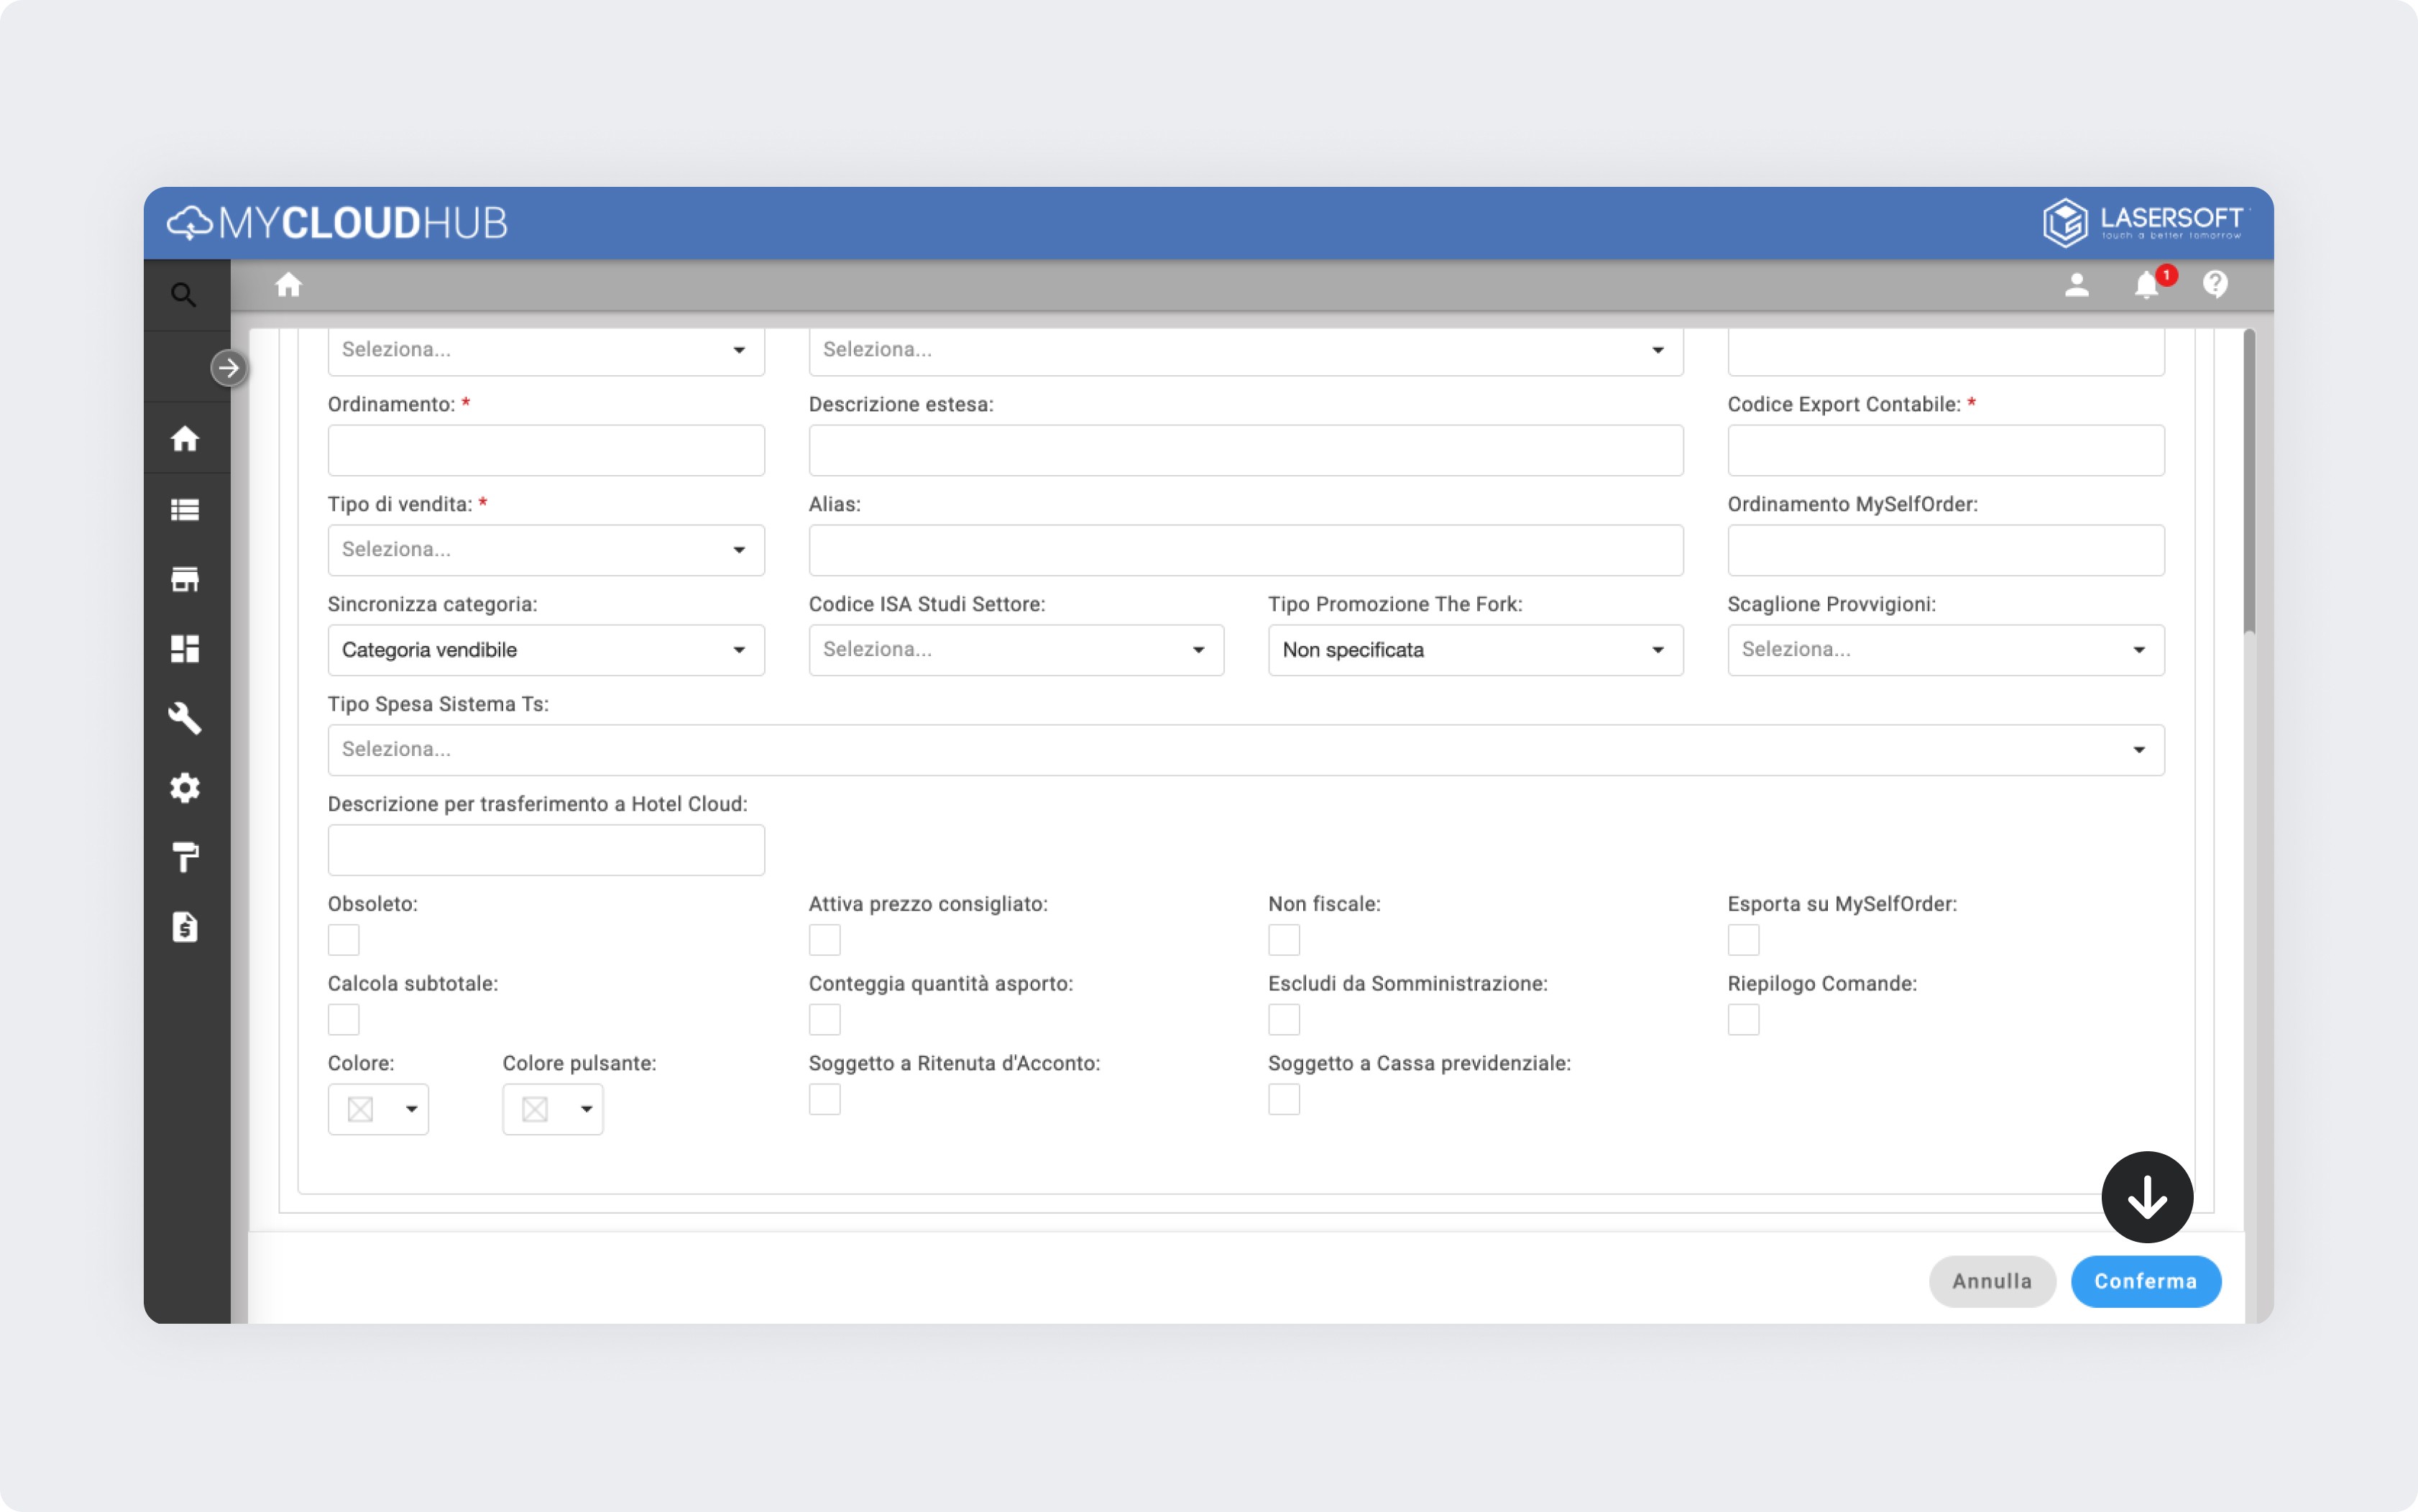The height and width of the screenshot is (1512, 2418).
Task: Expand the sidebar with arrow button
Action: [x=229, y=368]
